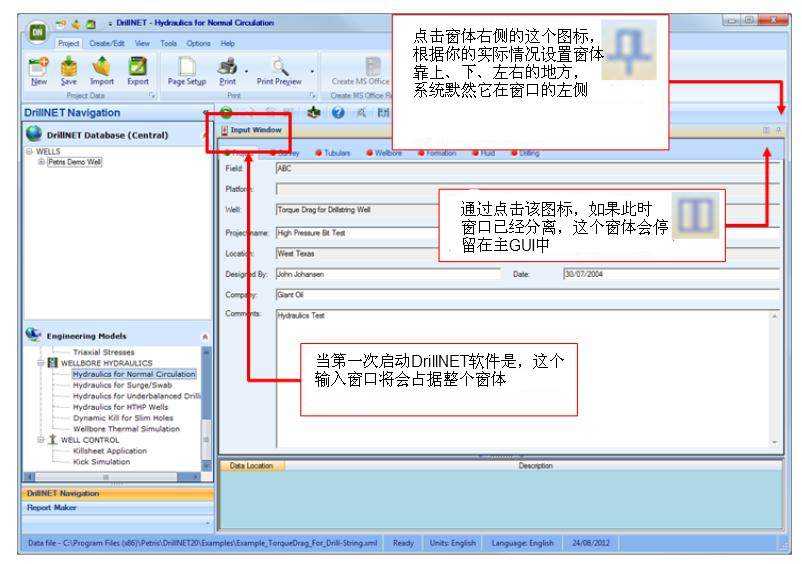
Task: Click Engineering Models horizontal scrollbar right arrow
Action: point(195,477)
